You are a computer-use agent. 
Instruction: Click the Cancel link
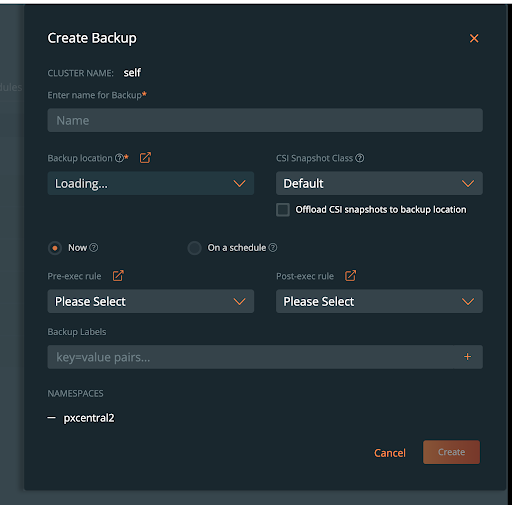[x=390, y=453]
